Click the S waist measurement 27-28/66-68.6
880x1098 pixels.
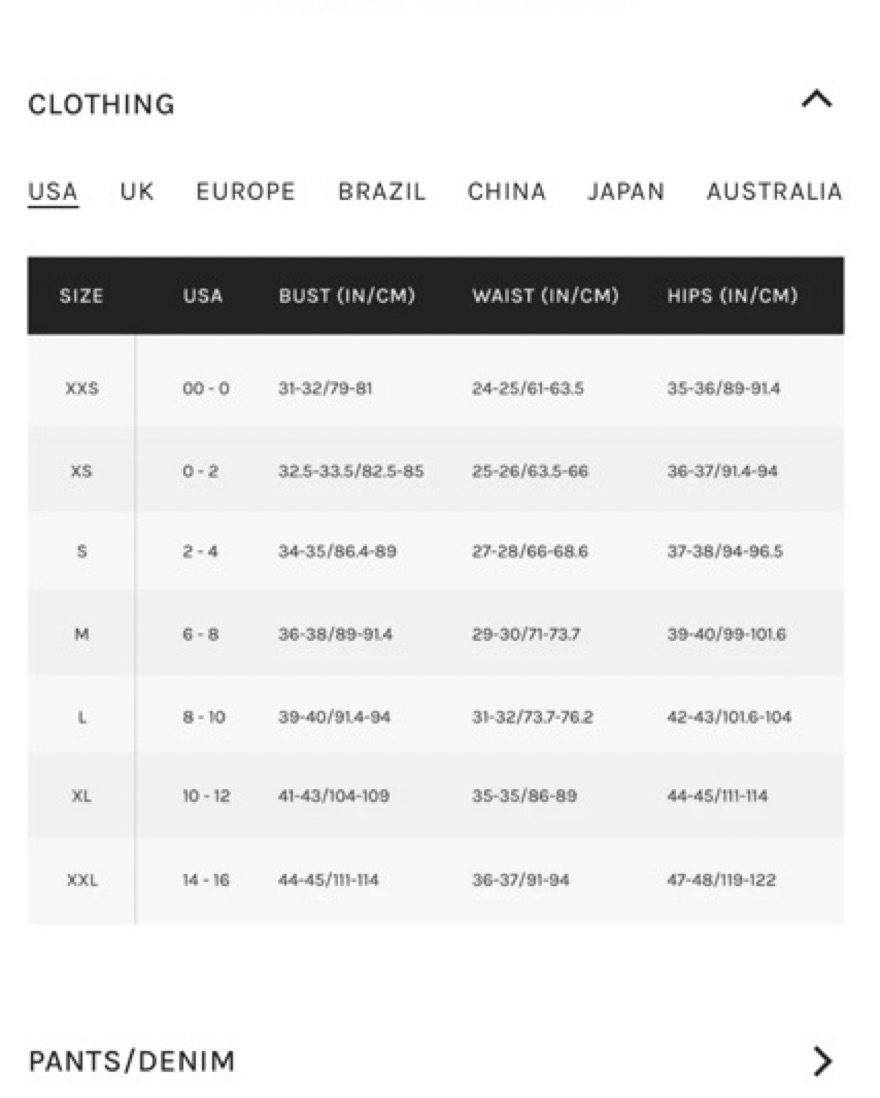[x=530, y=552]
